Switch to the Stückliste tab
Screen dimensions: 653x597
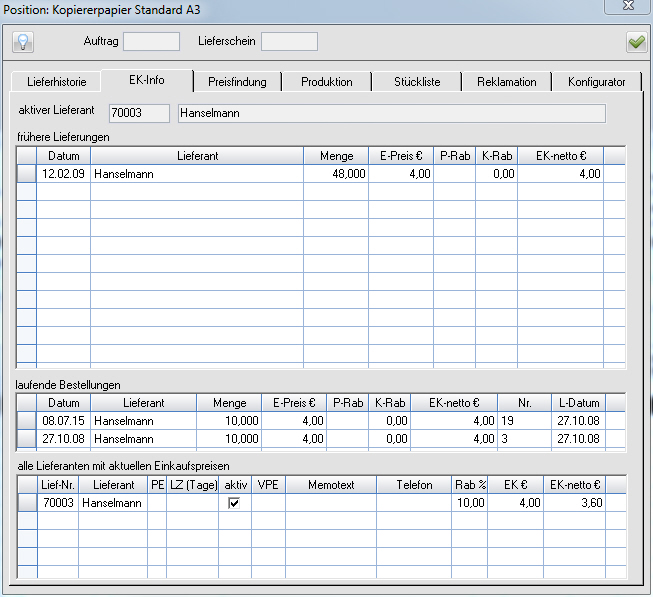point(417,82)
